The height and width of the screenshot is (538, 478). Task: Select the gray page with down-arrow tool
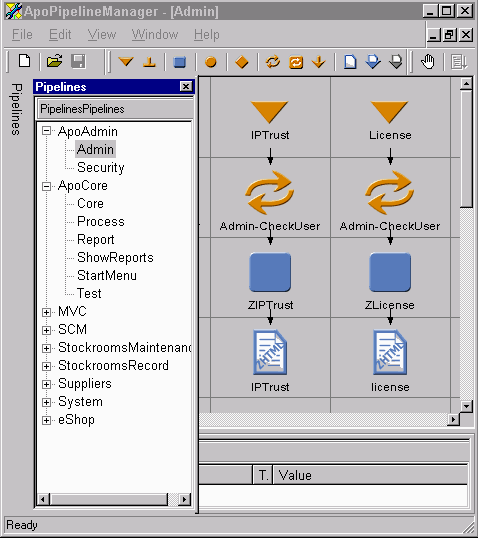396,62
